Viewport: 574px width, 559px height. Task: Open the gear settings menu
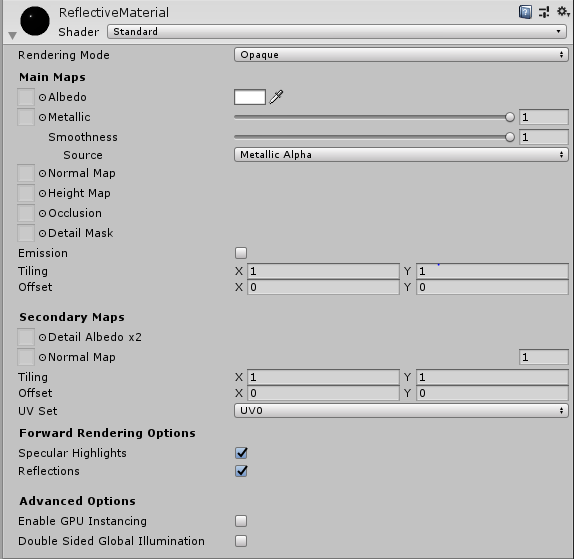(x=563, y=12)
